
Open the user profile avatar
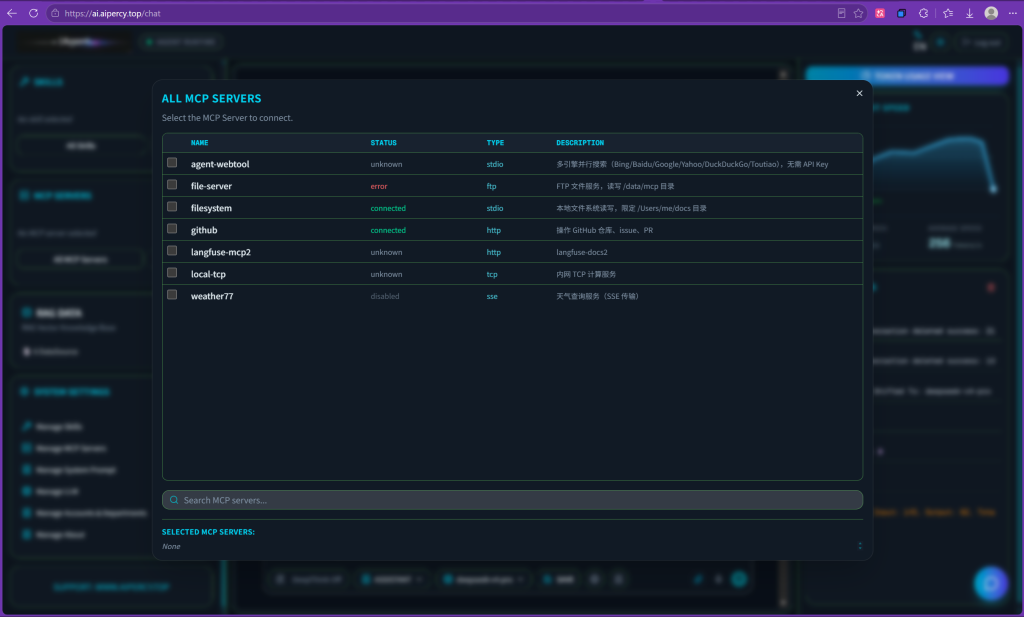(x=991, y=13)
